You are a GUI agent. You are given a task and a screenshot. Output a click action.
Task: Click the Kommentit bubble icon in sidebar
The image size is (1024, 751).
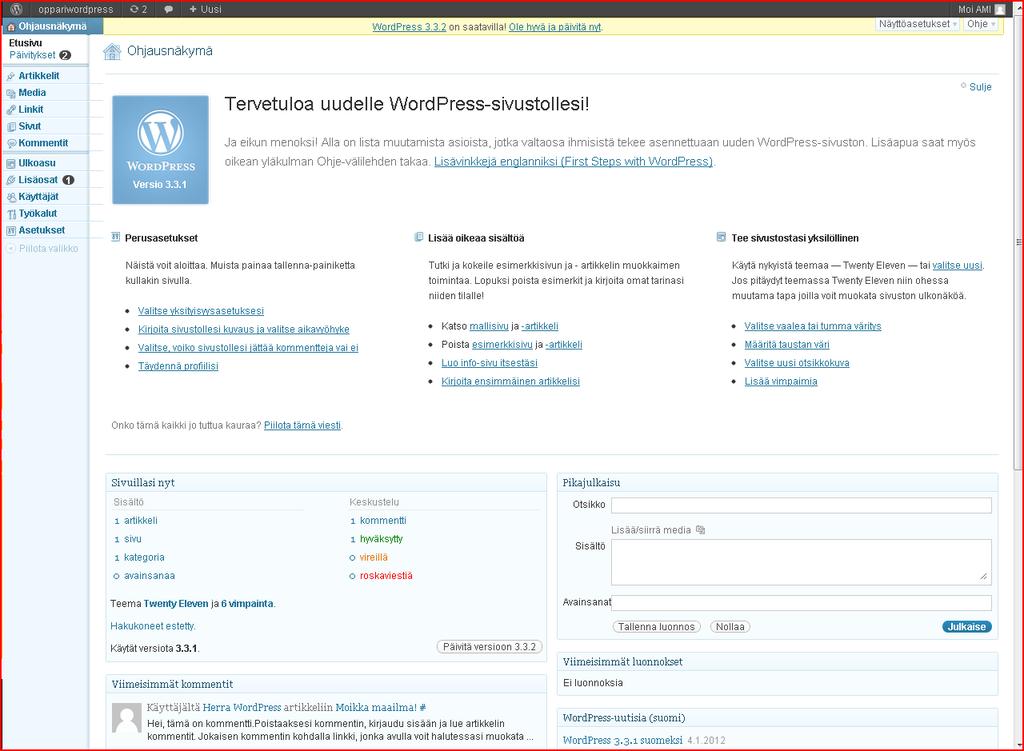[x=11, y=144]
